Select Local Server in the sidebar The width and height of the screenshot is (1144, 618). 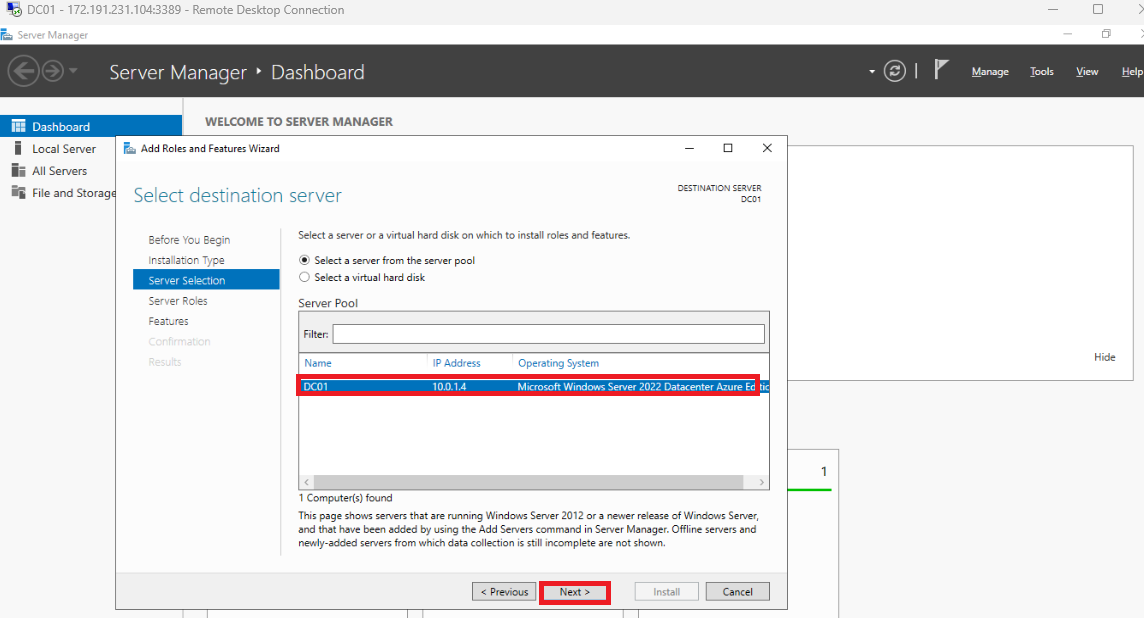tap(63, 149)
